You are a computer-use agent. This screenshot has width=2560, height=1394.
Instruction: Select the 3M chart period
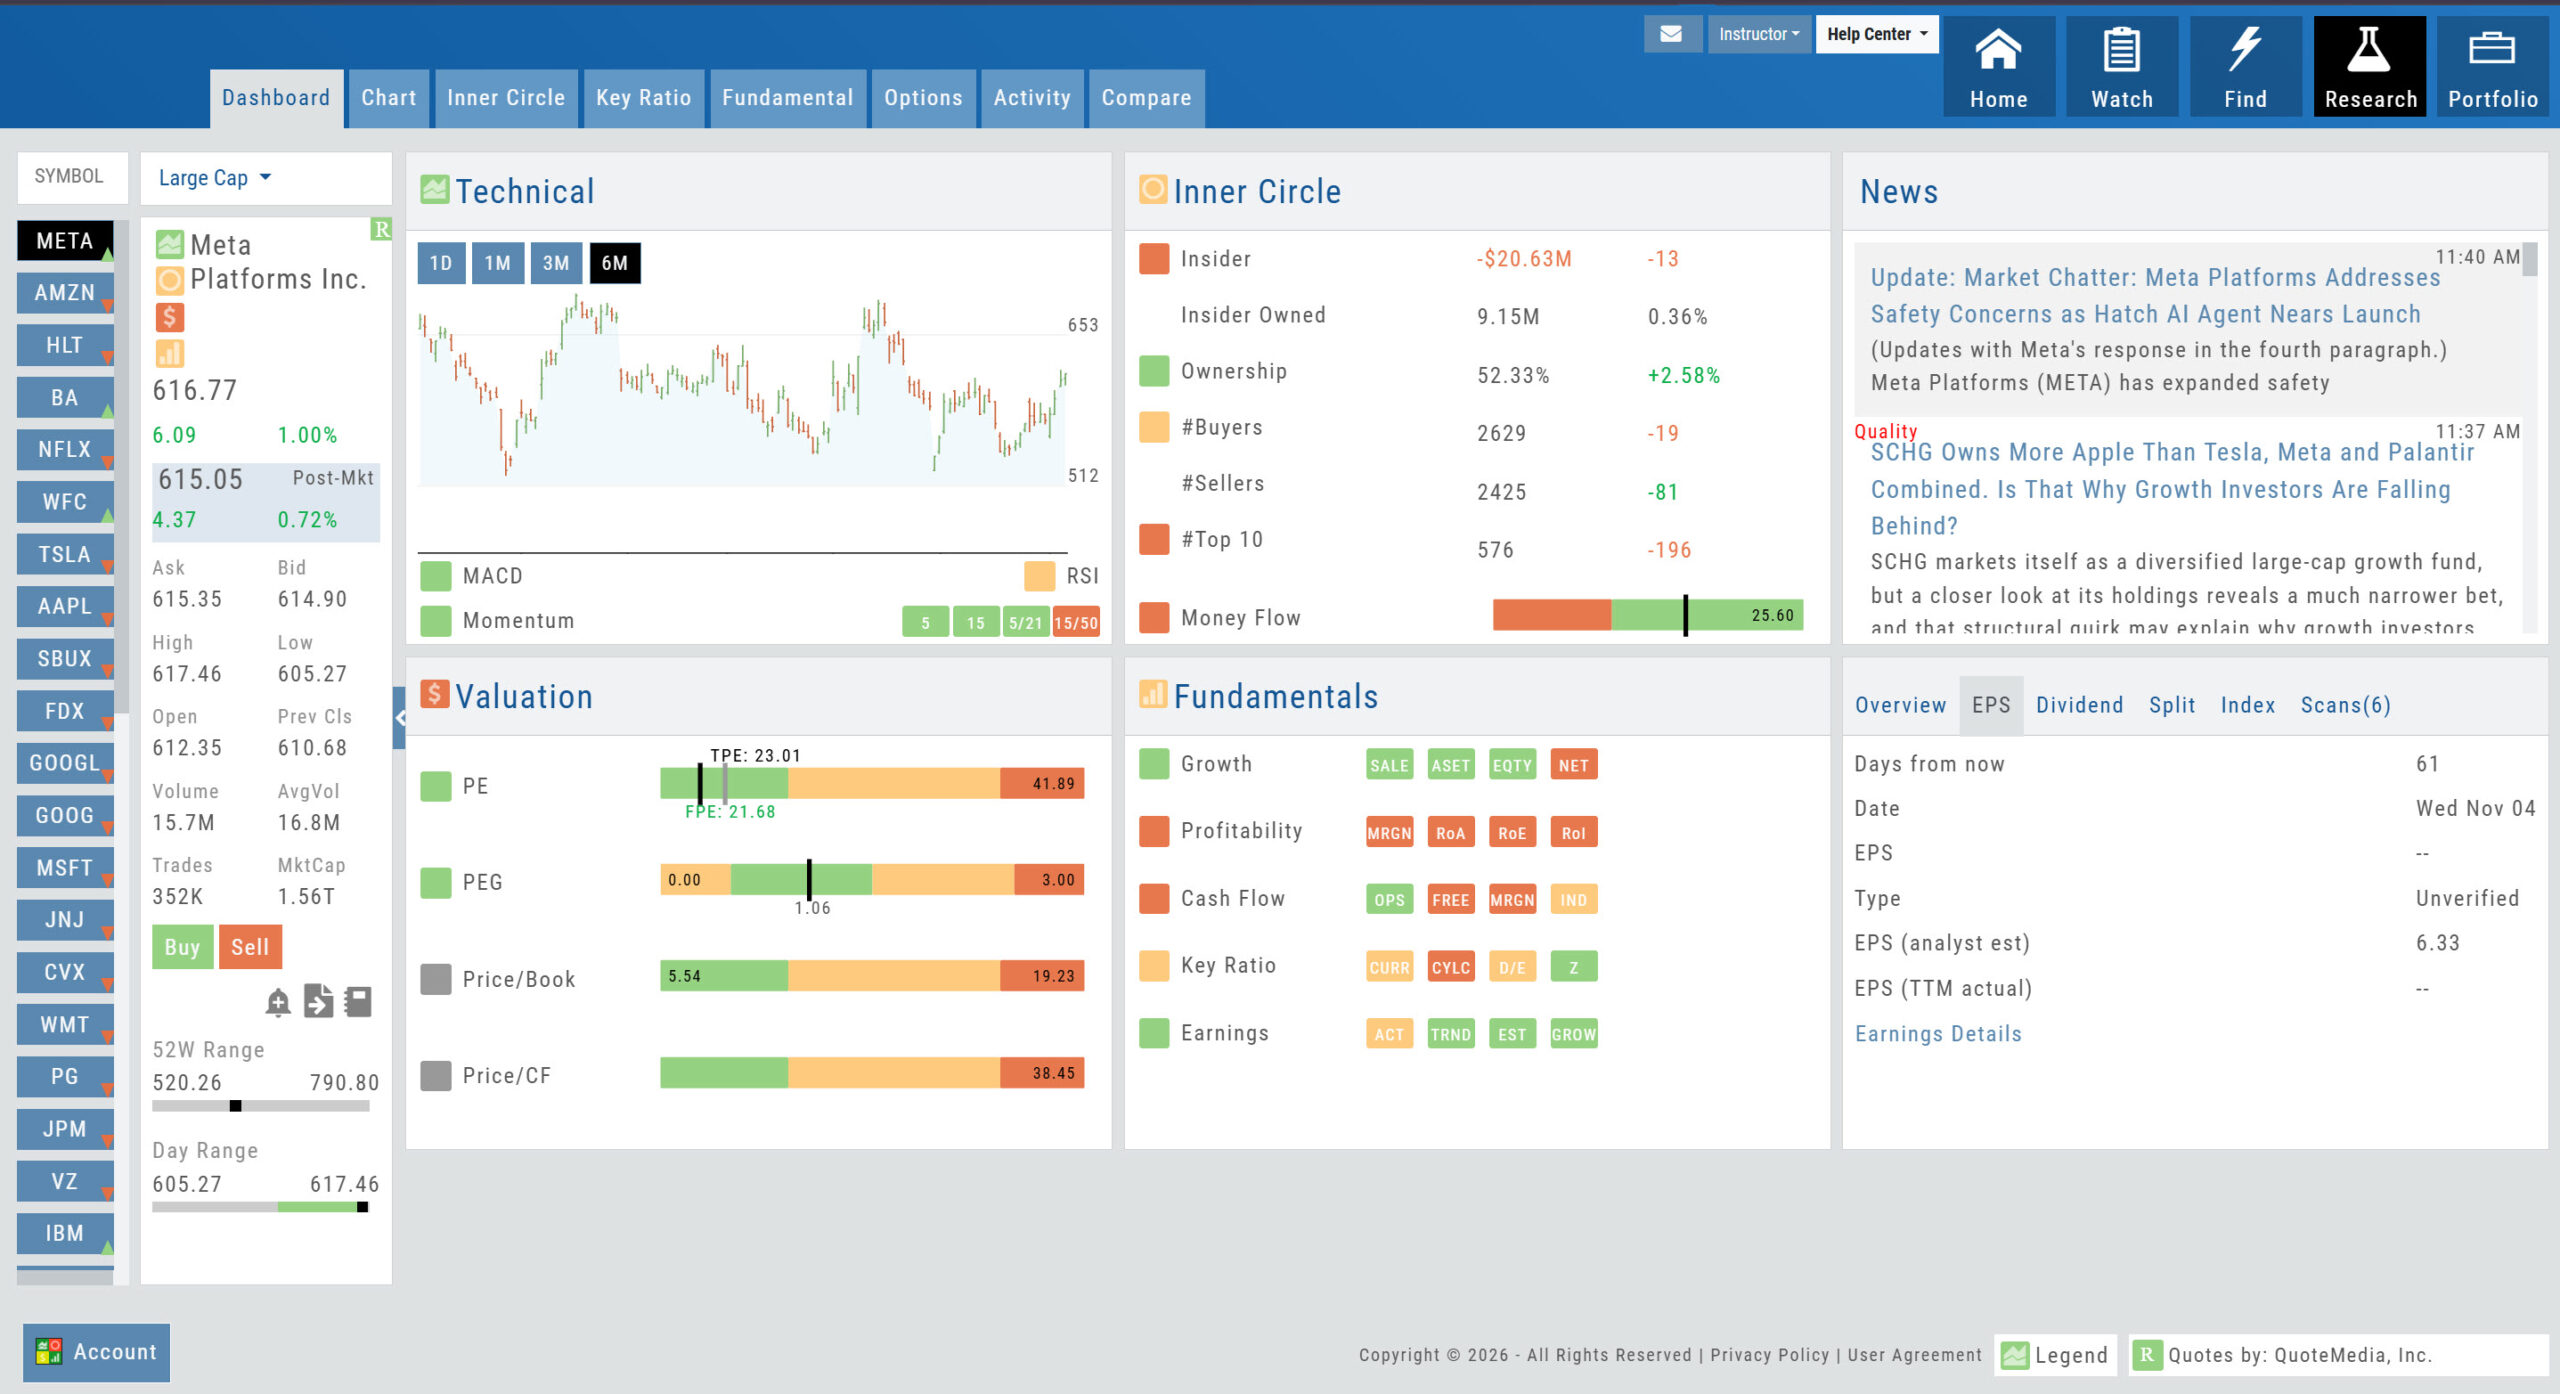pos(556,263)
